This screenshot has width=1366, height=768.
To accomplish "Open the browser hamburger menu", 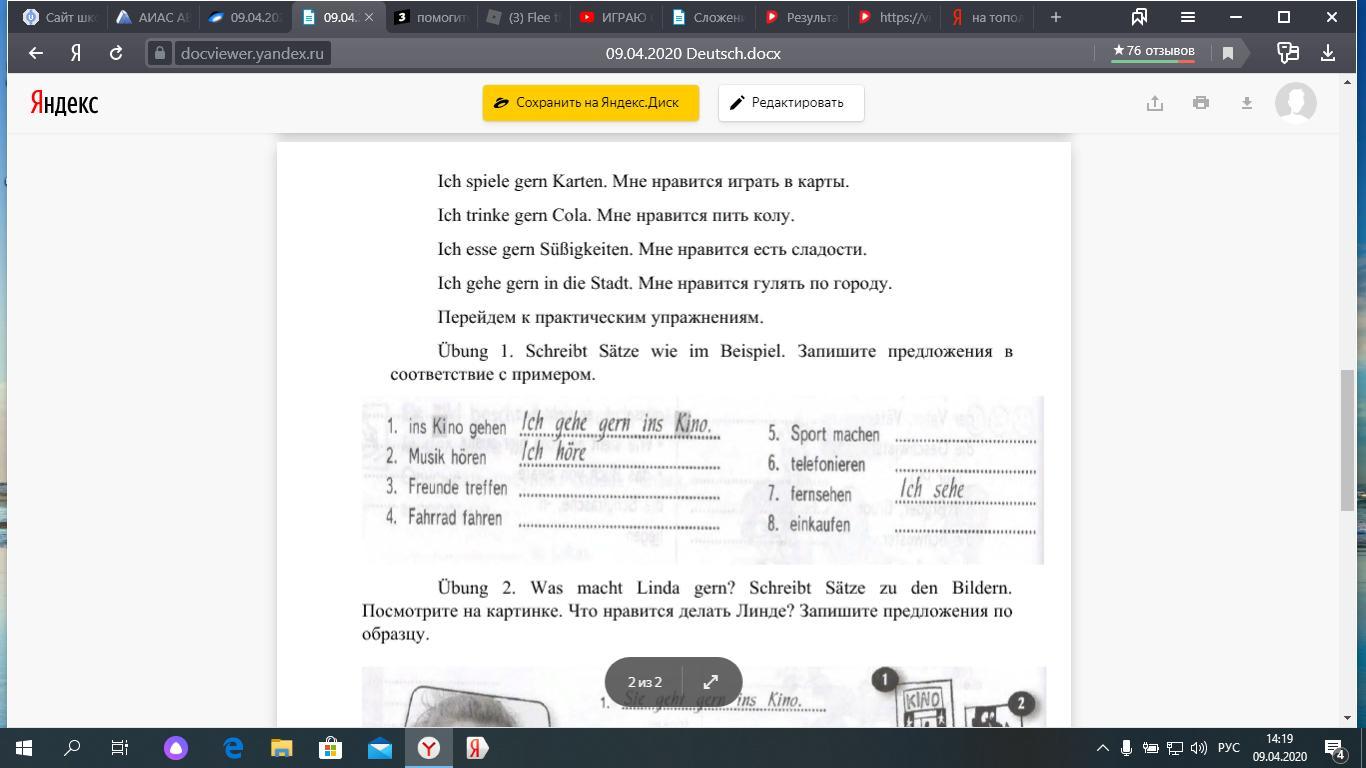I will click(1188, 17).
